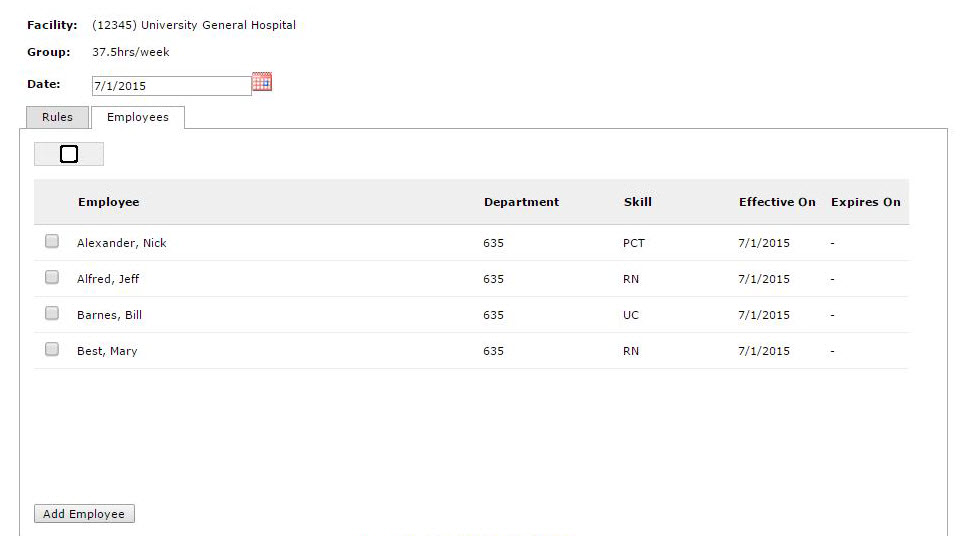Click the Department column header

tap(521, 202)
